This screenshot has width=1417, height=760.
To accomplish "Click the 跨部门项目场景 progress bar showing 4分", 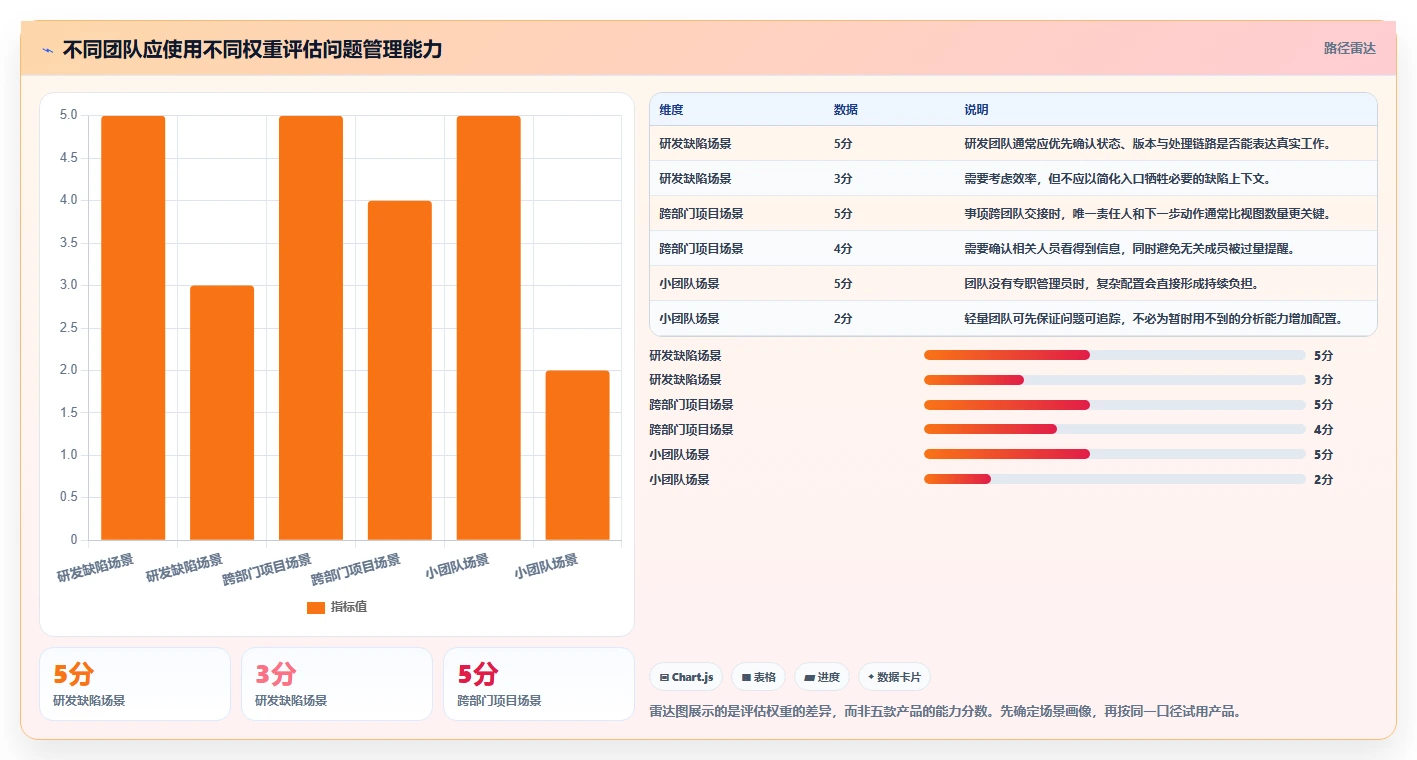I will (1115, 429).
